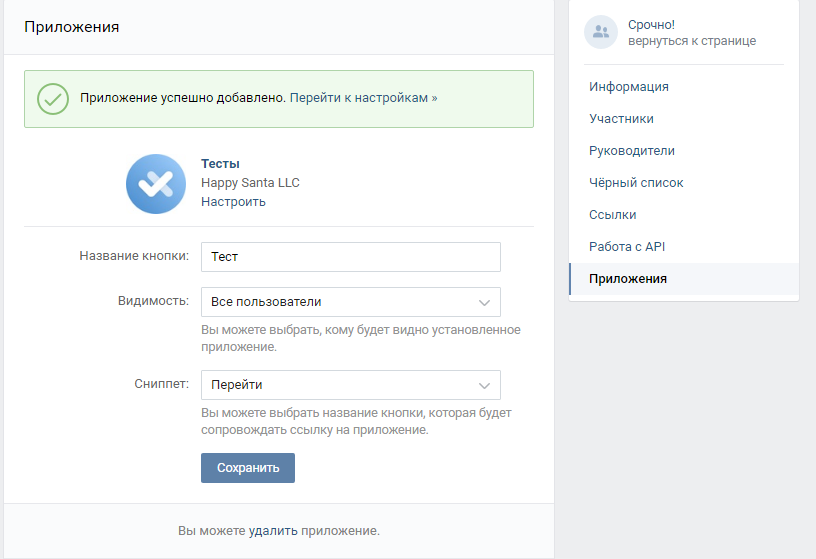
Task: Open the Работа с API section
Action: click(x=627, y=247)
